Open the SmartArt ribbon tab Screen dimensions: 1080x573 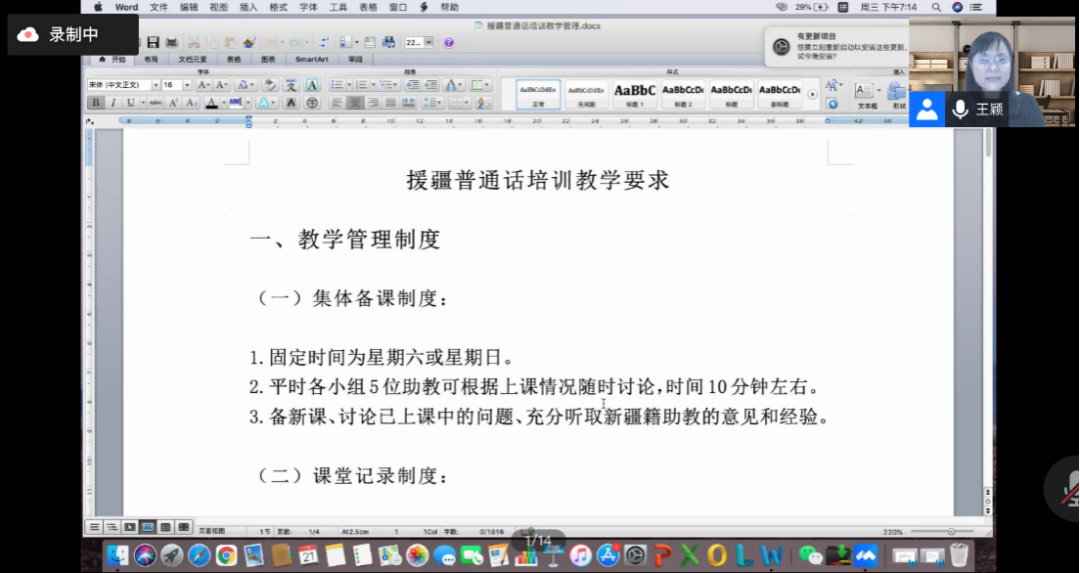coord(312,59)
